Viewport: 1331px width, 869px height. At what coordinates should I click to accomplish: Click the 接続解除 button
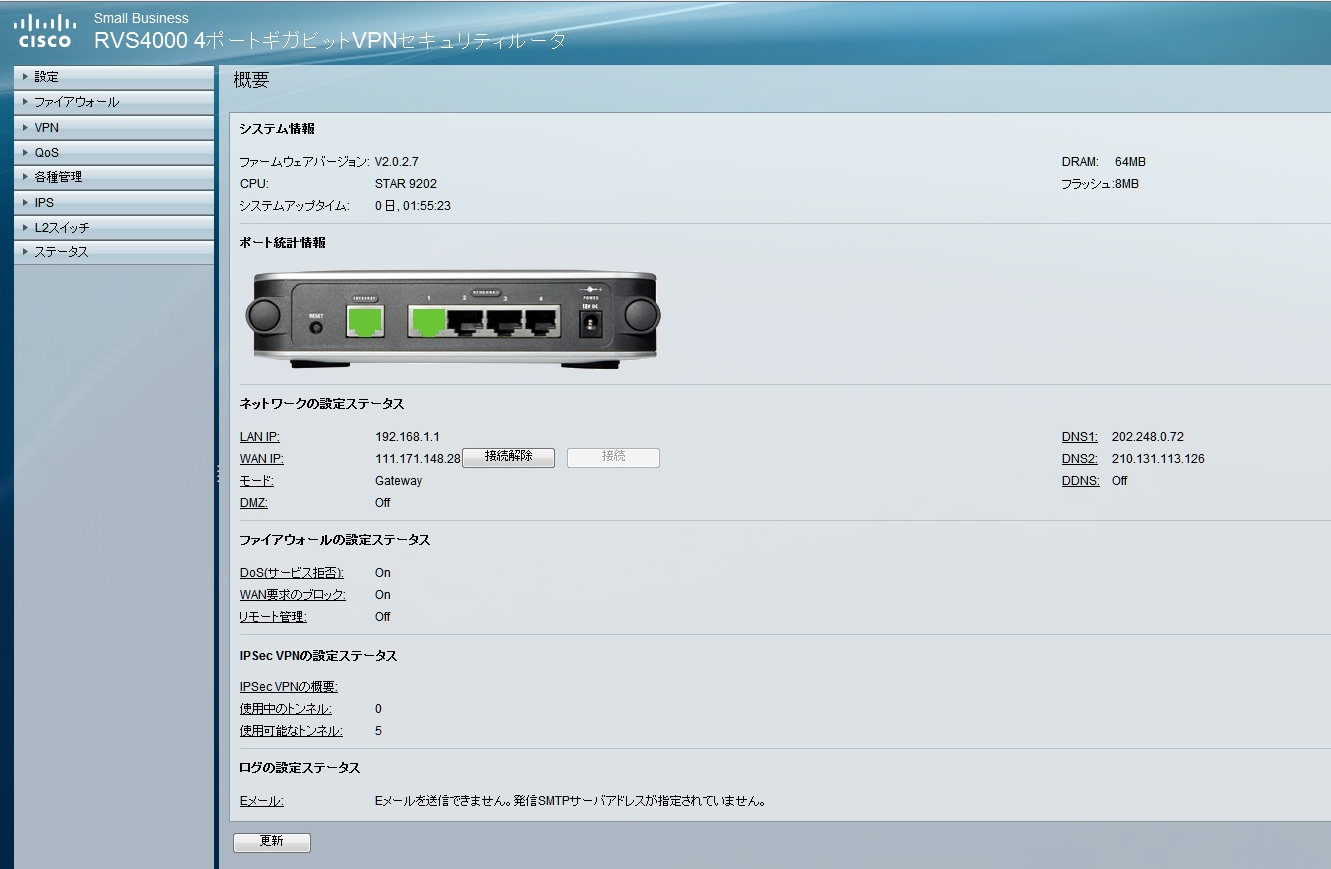(x=508, y=457)
